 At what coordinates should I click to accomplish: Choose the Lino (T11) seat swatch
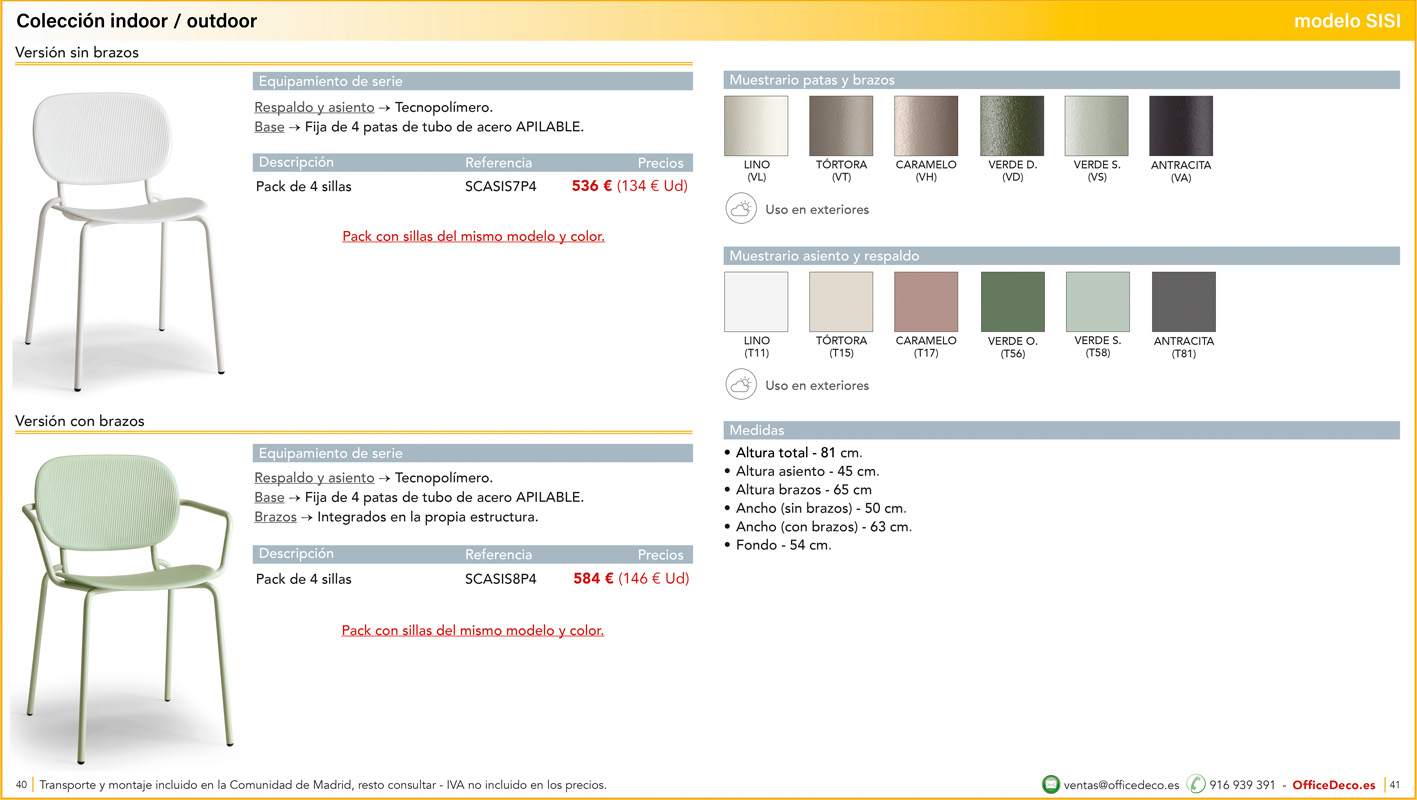[x=756, y=302]
